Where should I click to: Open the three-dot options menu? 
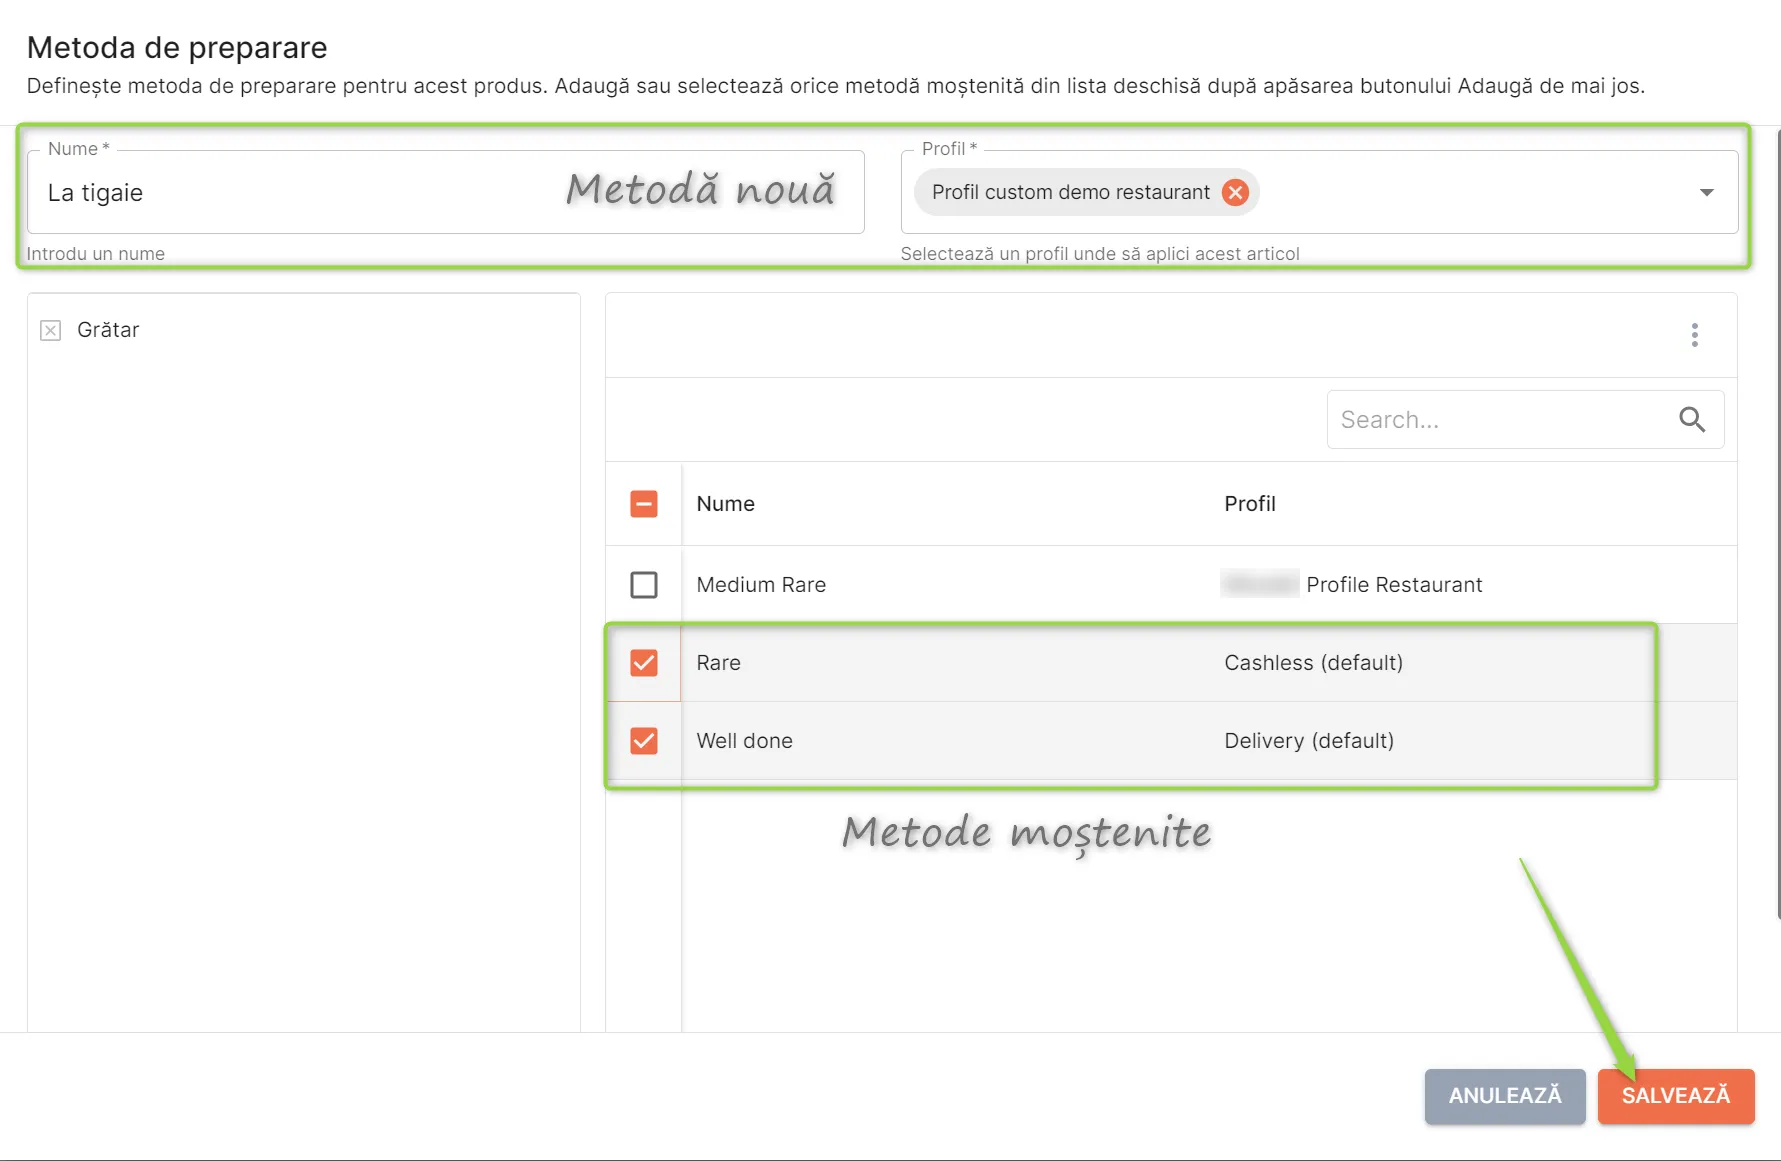click(x=1695, y=335)
